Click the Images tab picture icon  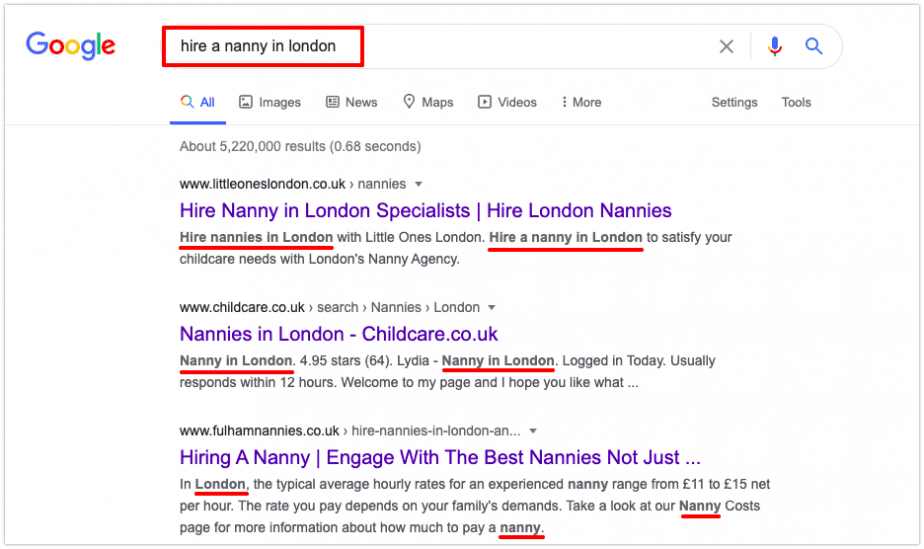click(x=246, y=102)
